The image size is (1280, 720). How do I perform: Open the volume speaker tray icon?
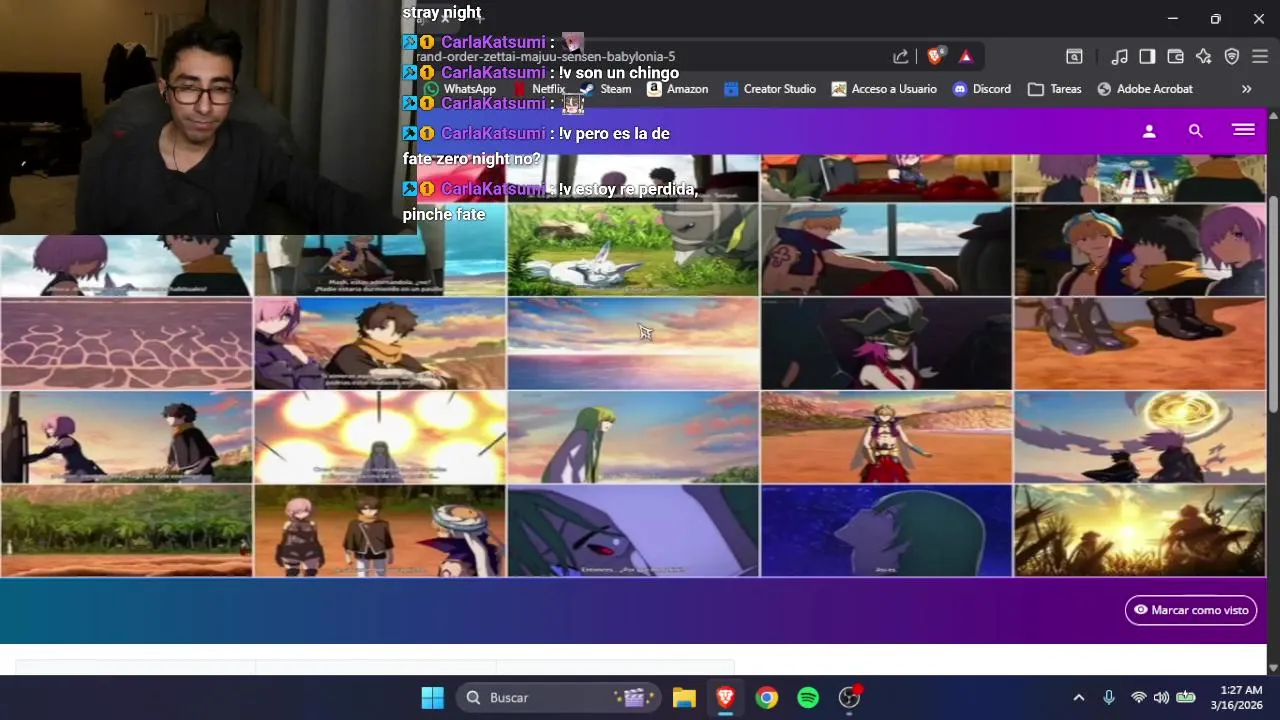click(x=1161, y=697)
